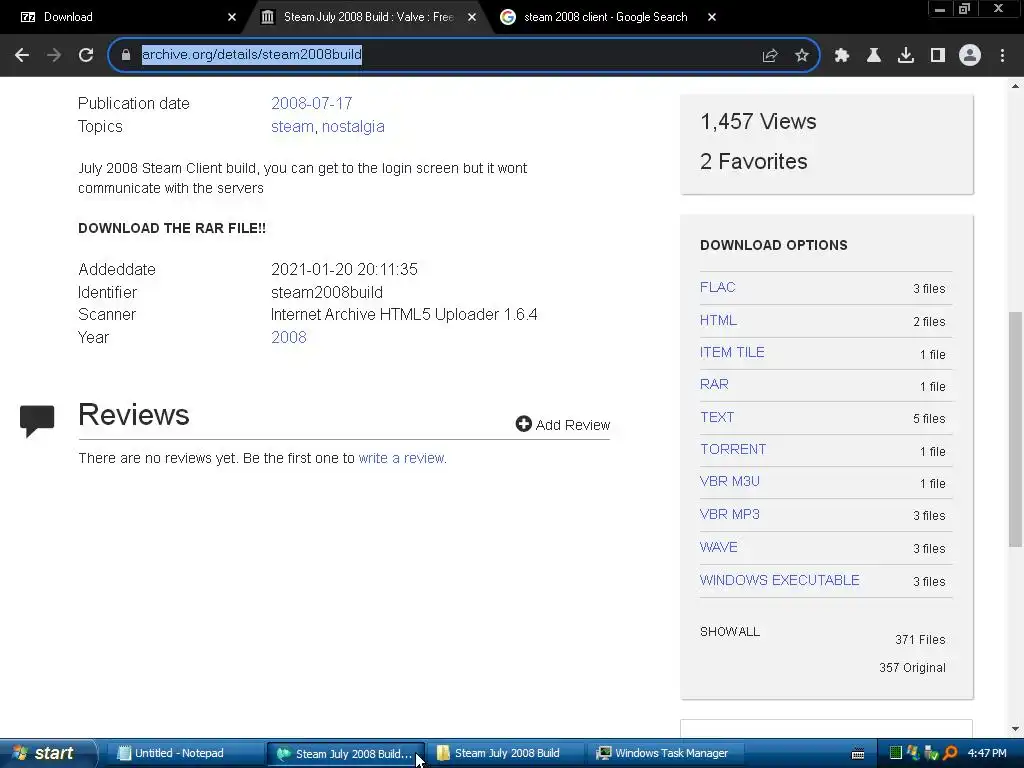Click the taskbar clock 4:47 PM
The width and height of the screenshot is (1024, 768).
coord(987,753)
